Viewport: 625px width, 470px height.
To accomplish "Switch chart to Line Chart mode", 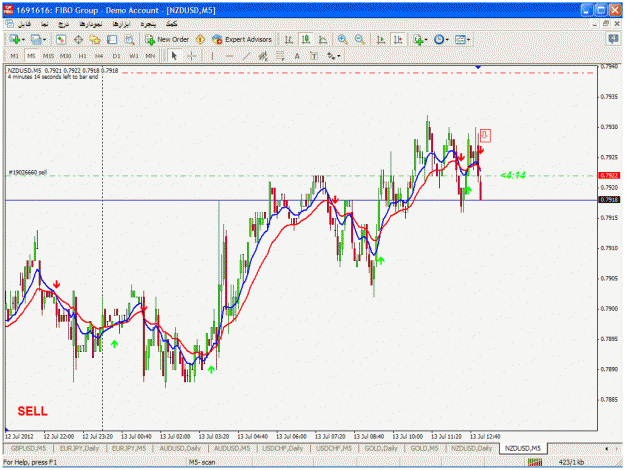I will tap(323, 39).
